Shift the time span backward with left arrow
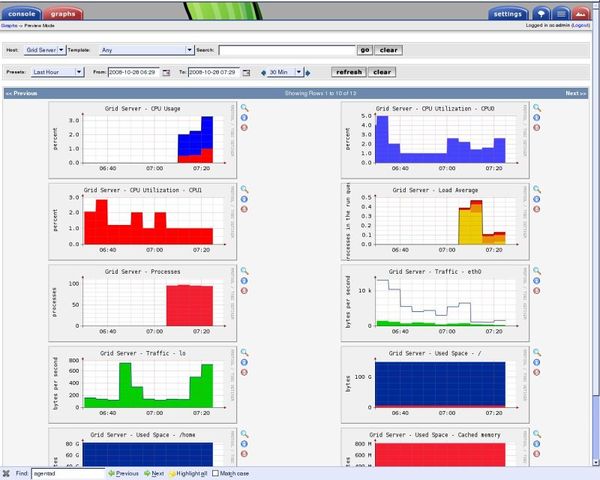 [263, 72]
